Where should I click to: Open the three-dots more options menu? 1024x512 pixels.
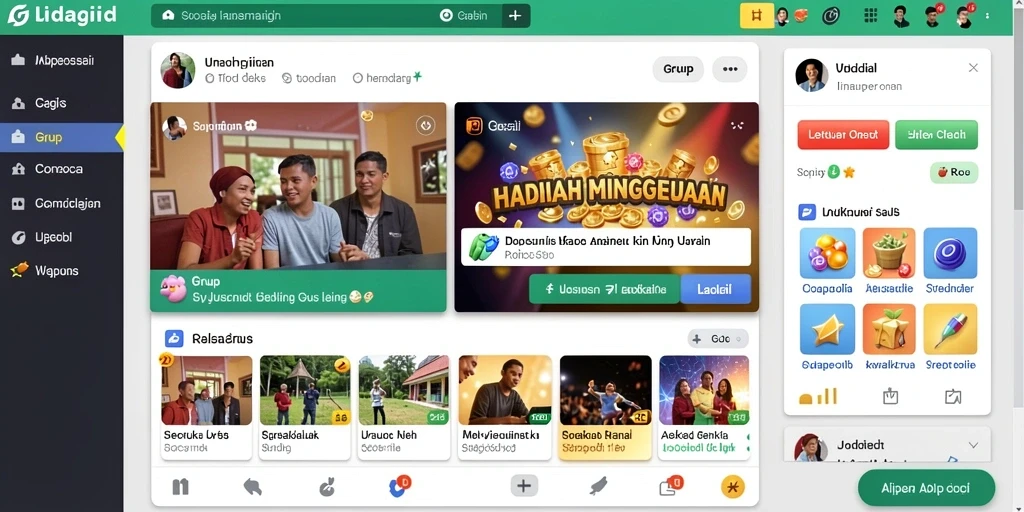point(729,69)
